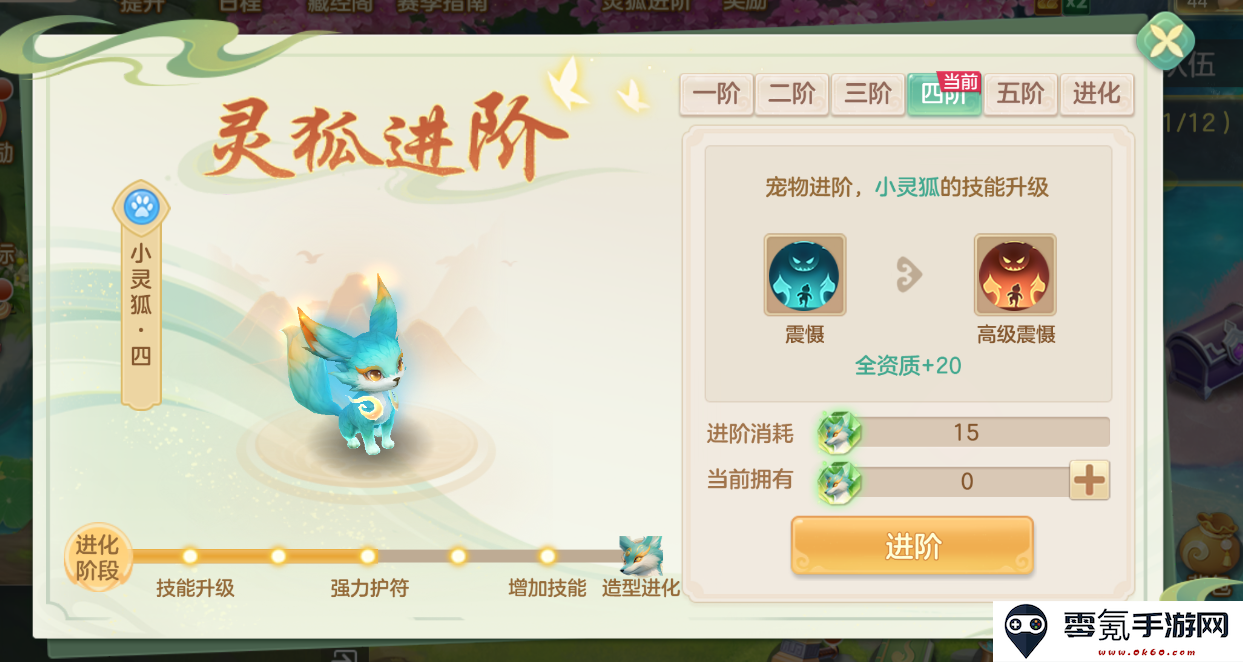Click the fox token icon beside 进阶消耗
1243x662 pixels.
click(x=839, y=433)
